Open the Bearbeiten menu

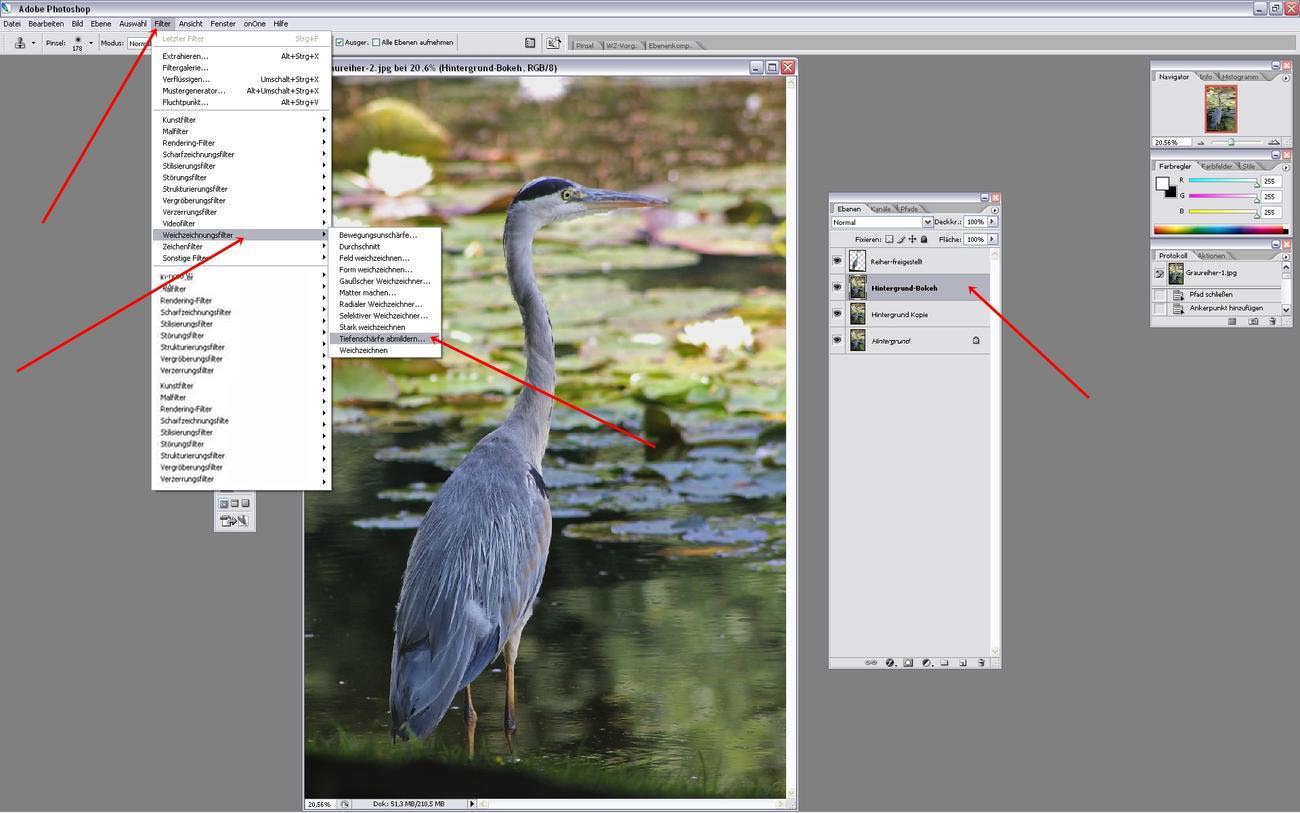[x=46, y=23]
